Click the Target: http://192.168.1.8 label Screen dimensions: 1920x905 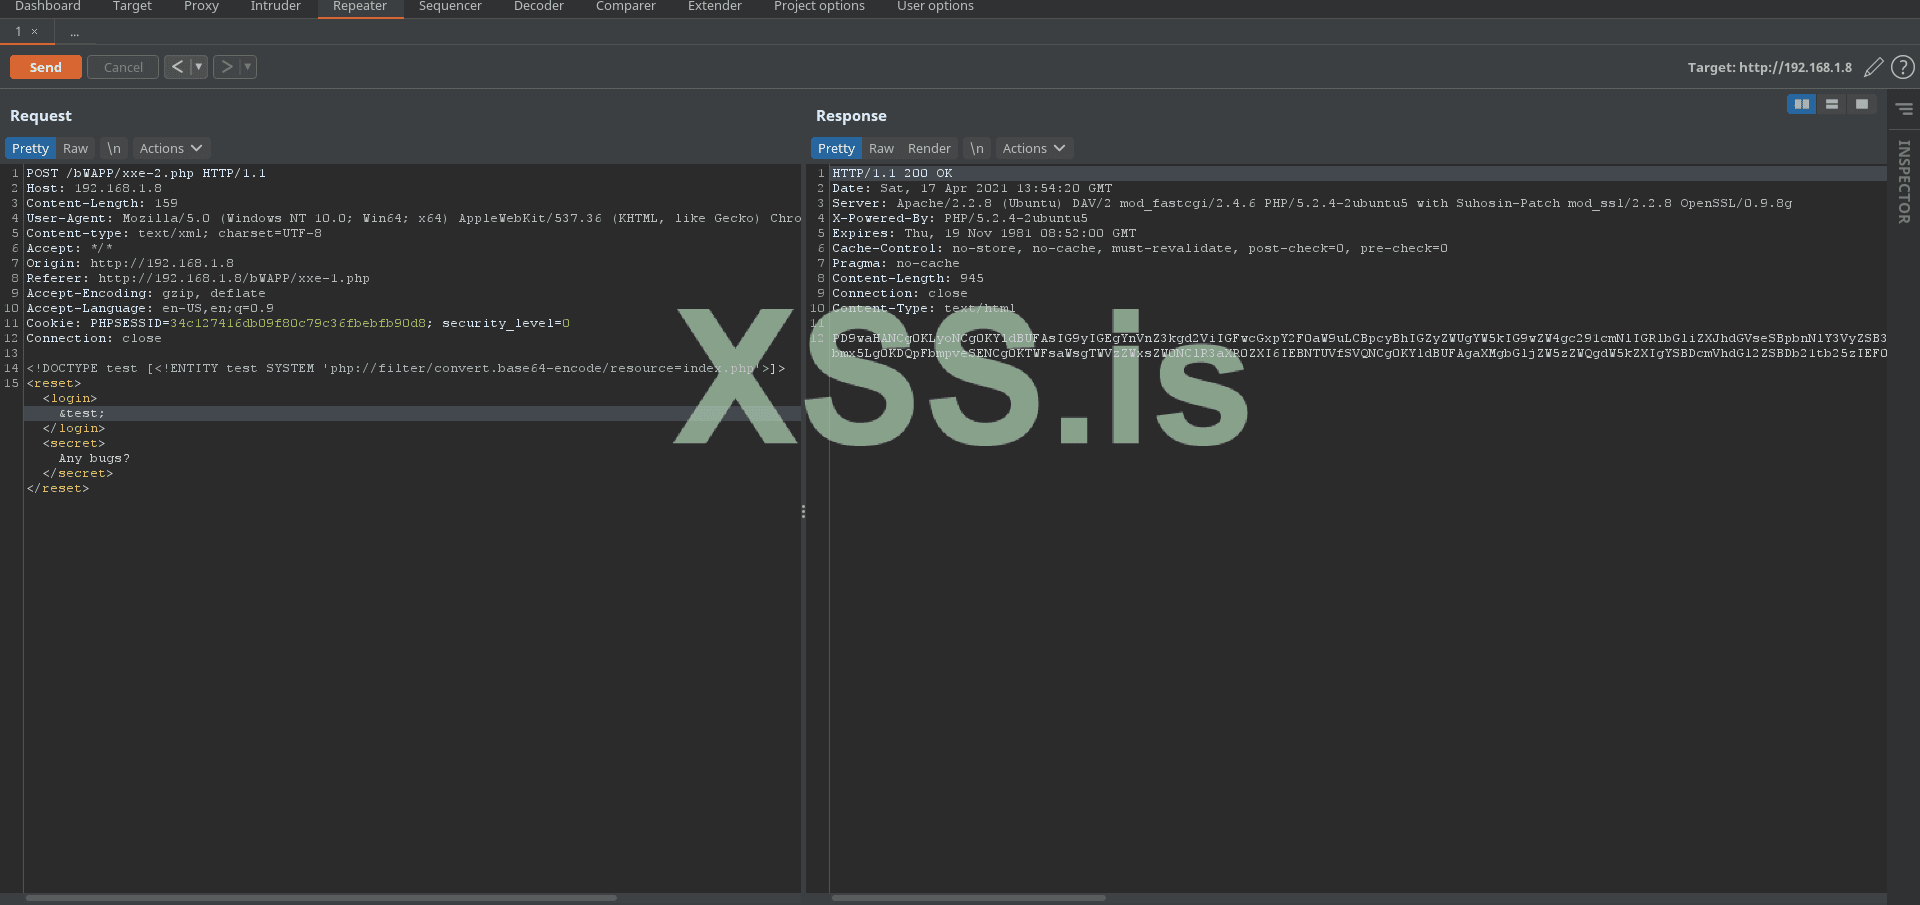tap(1769, 68)
